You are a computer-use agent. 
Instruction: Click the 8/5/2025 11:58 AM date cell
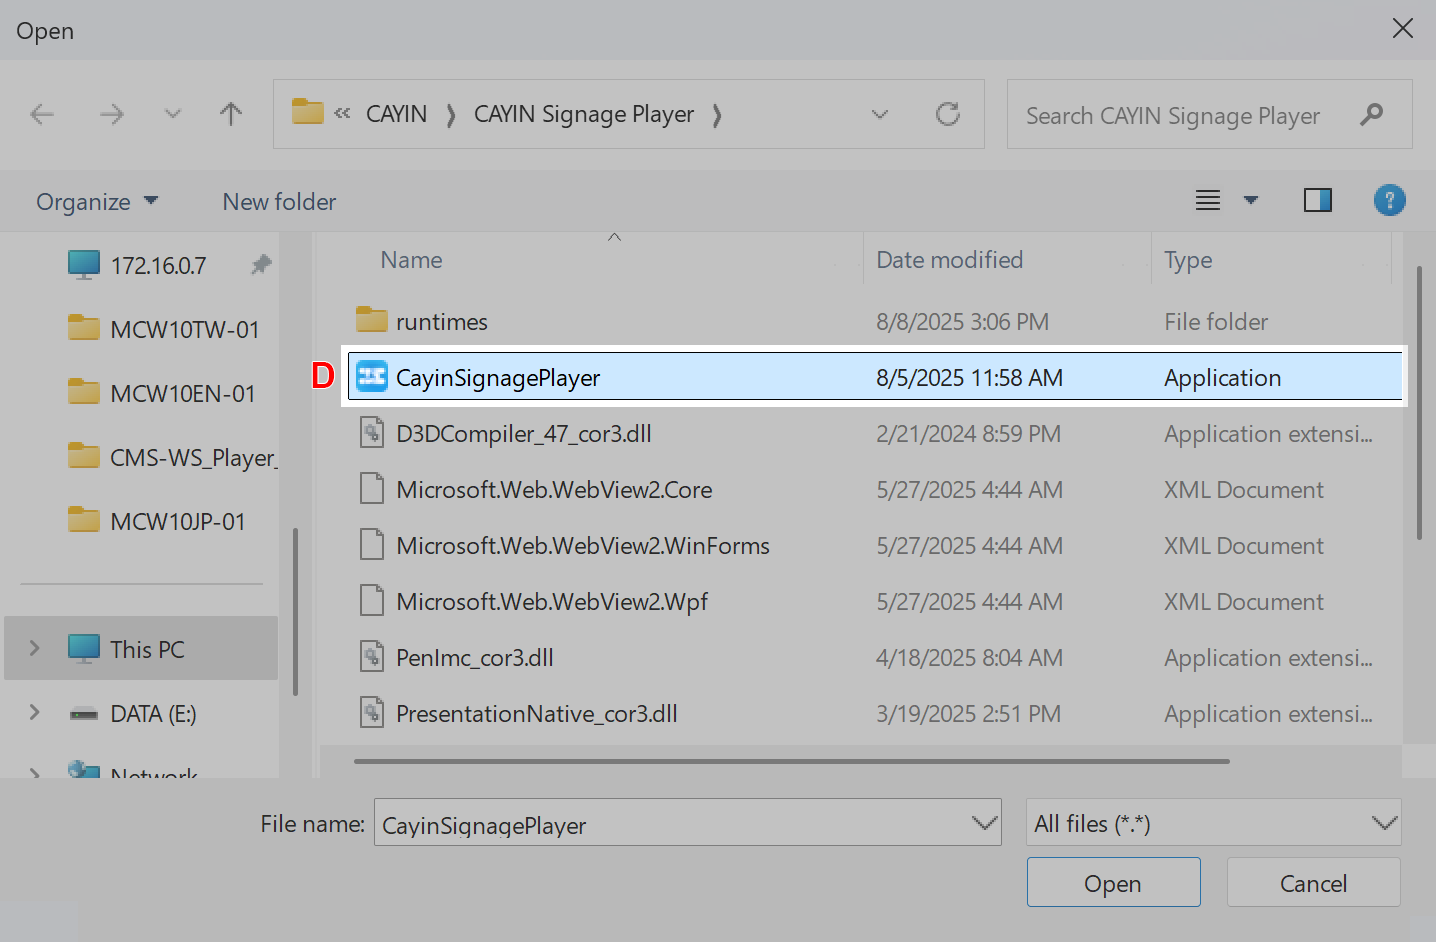click(x=969, y=378)
